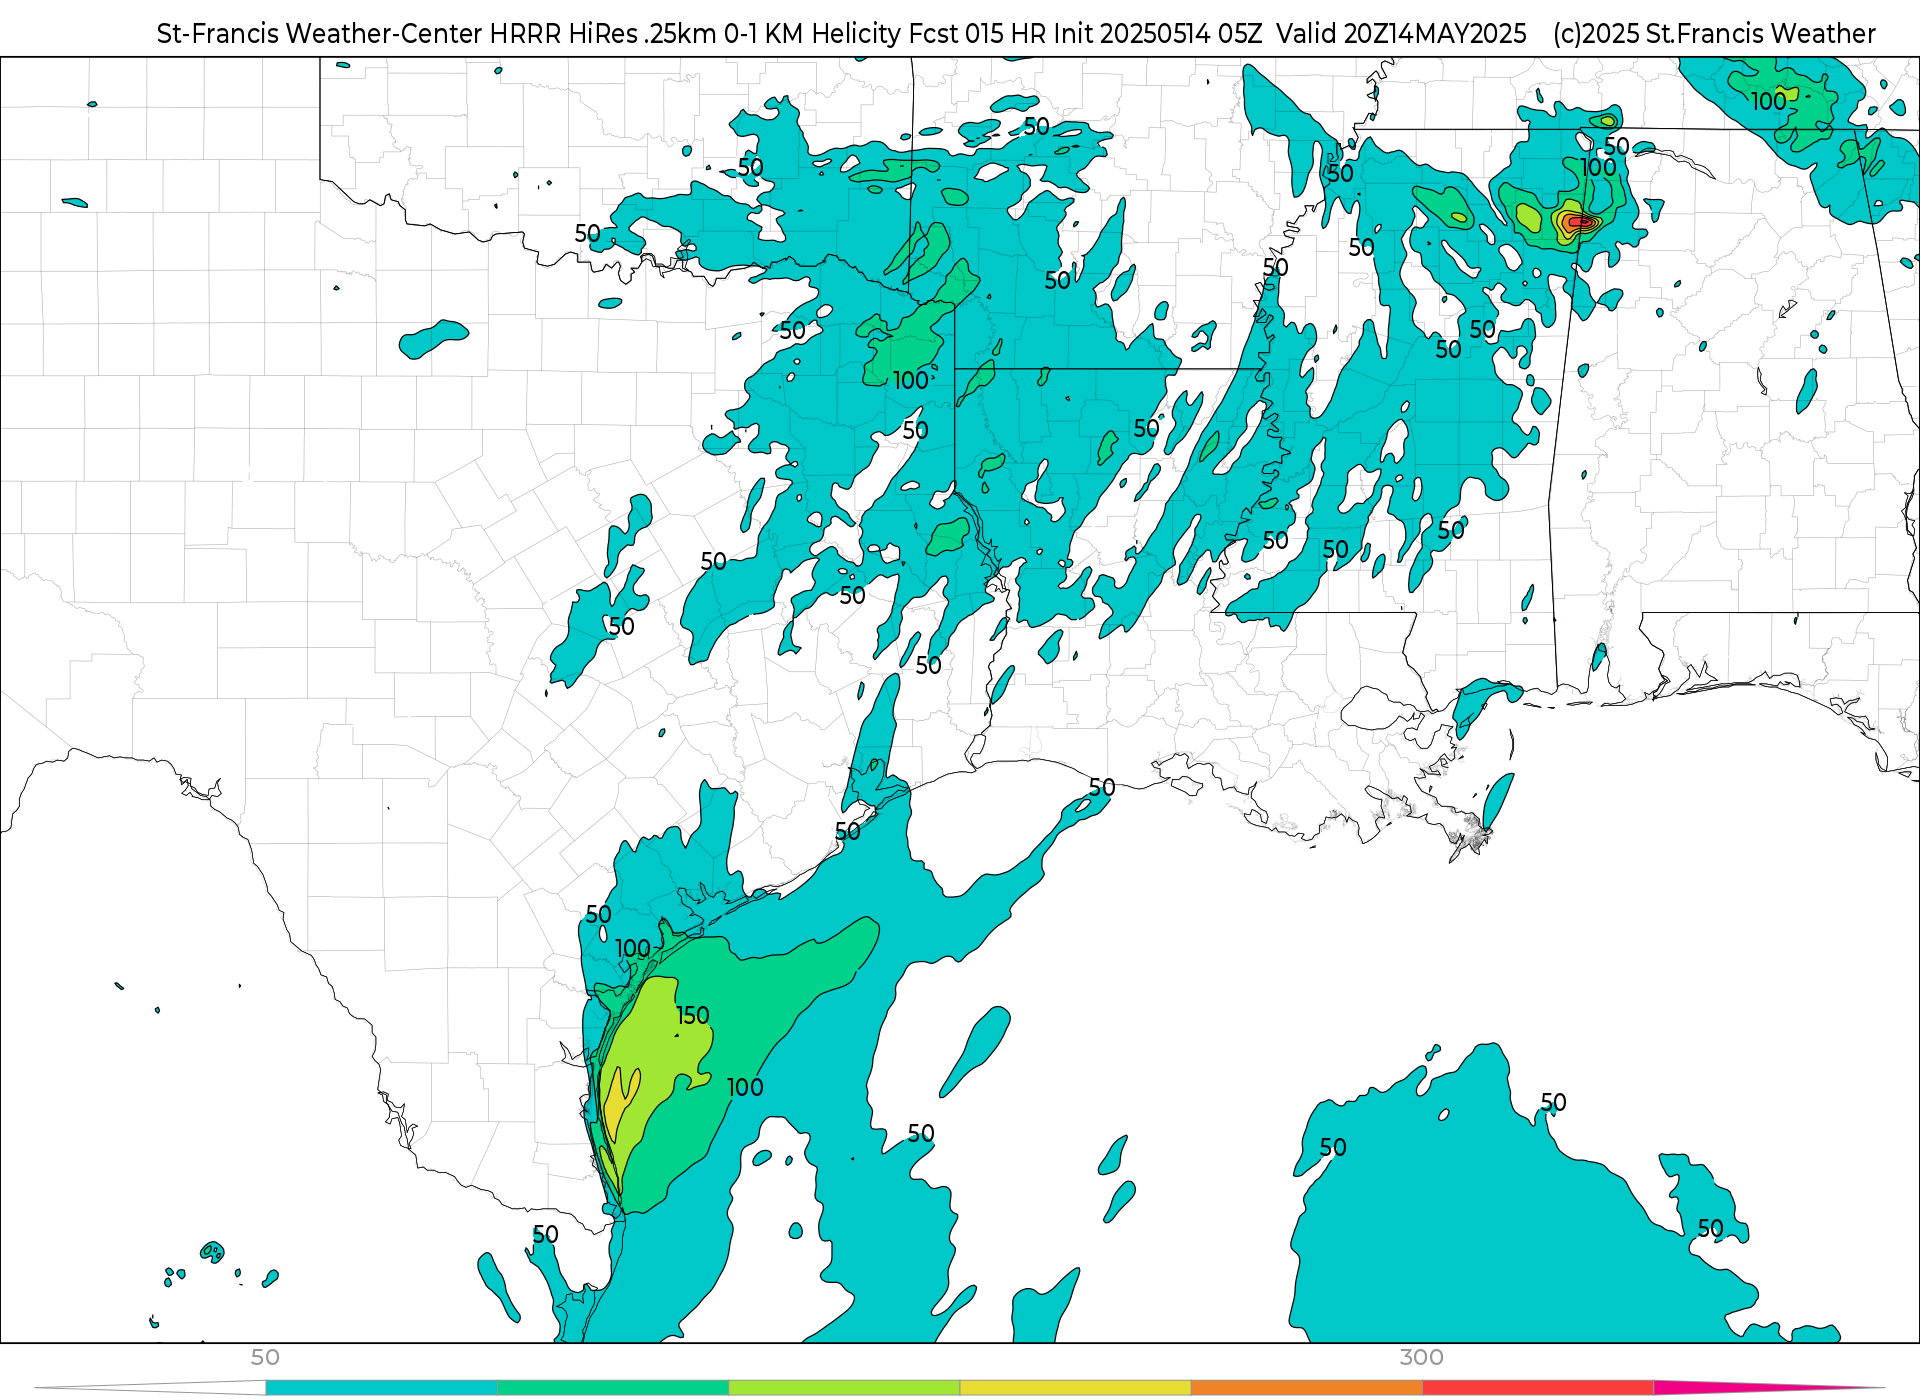Click the green segment of the legend bar

612,1387
